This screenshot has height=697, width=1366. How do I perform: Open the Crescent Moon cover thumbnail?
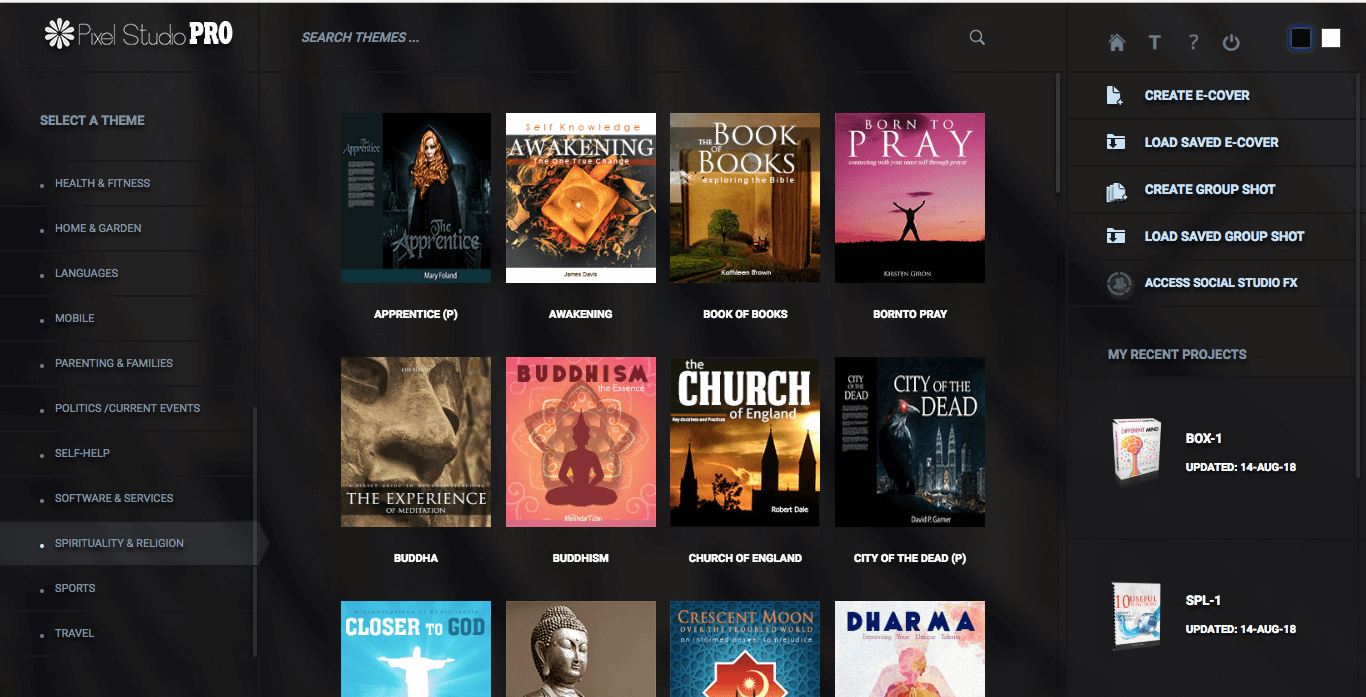[745, 649]
